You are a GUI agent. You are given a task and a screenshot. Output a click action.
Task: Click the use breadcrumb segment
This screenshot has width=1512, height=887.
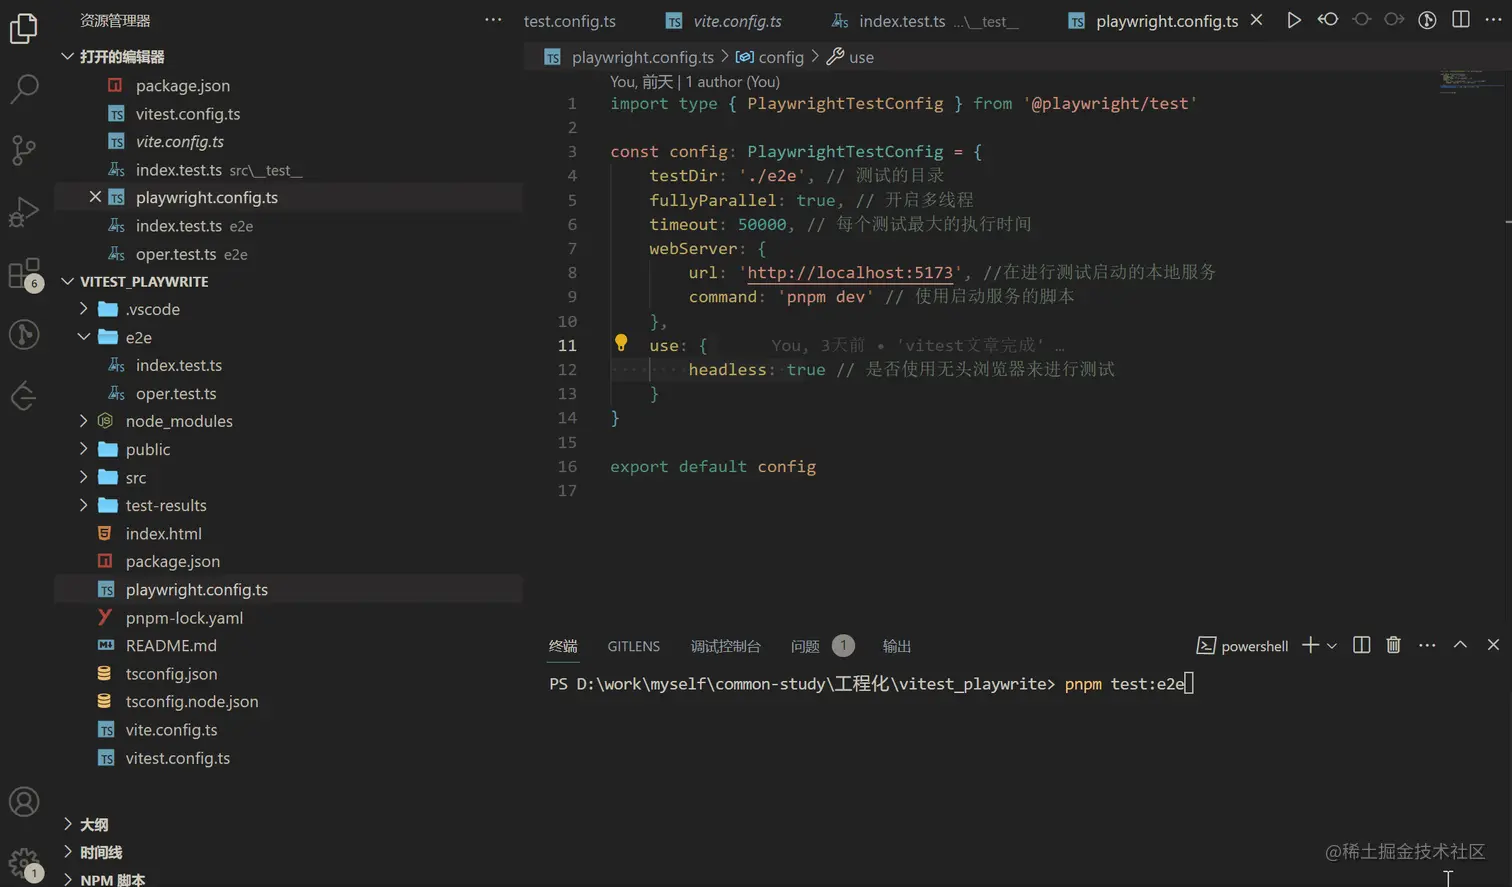tap(851, 57)
